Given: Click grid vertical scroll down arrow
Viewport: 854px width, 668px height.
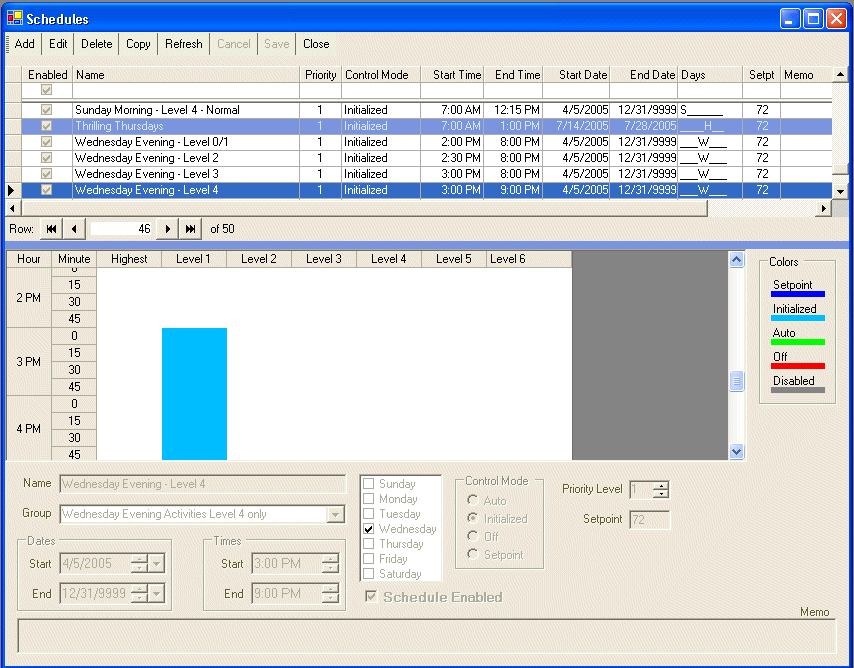Looking at the screenshot, I should [x=840, y=191].
